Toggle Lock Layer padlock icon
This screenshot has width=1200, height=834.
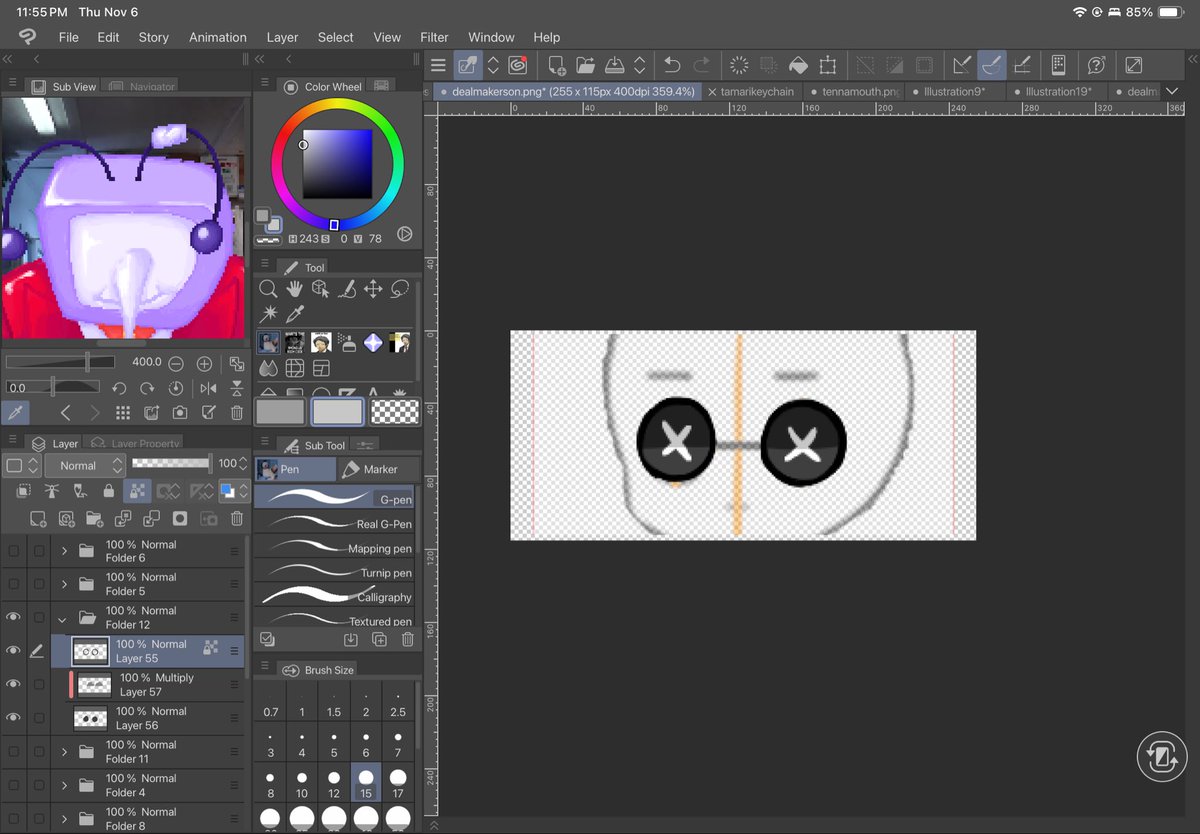click(x=107, y=491)
